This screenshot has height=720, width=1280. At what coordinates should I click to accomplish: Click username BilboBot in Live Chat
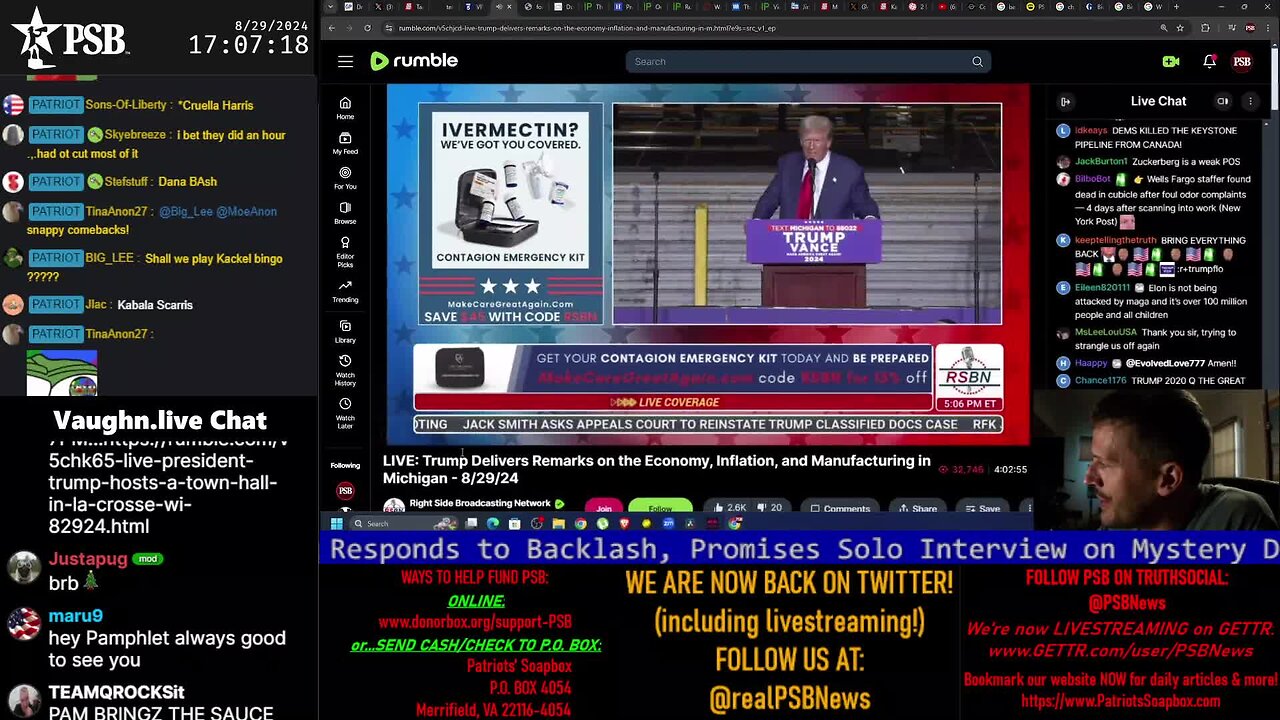(1093, 179)
